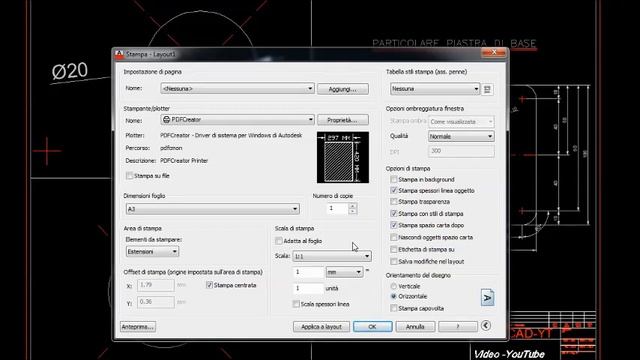Toggle Scala spessori linea checkbox
This screenshot has width=640, height=360.
point(296,304)
